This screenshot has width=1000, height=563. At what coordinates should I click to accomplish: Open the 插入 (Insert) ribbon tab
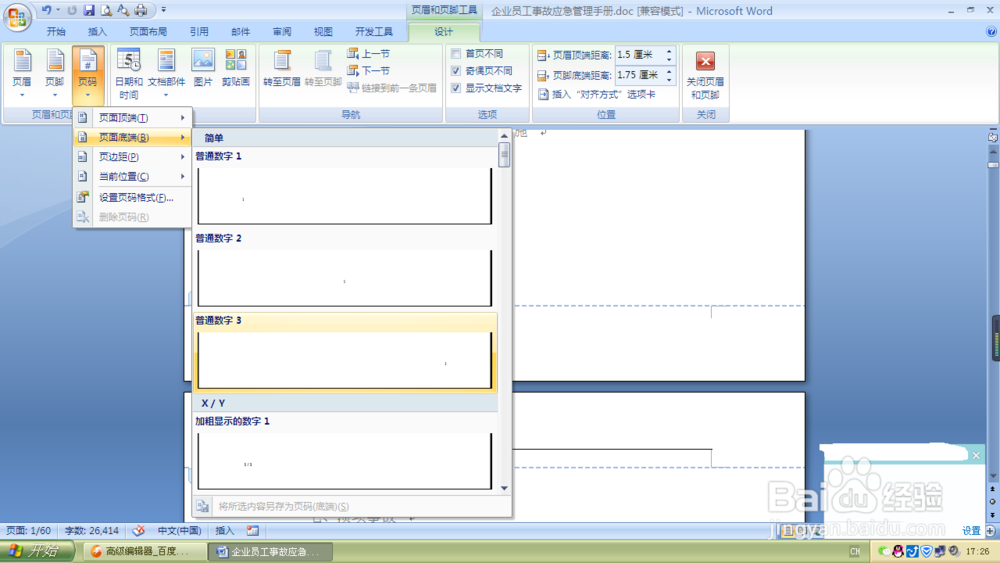coord(97,31)
